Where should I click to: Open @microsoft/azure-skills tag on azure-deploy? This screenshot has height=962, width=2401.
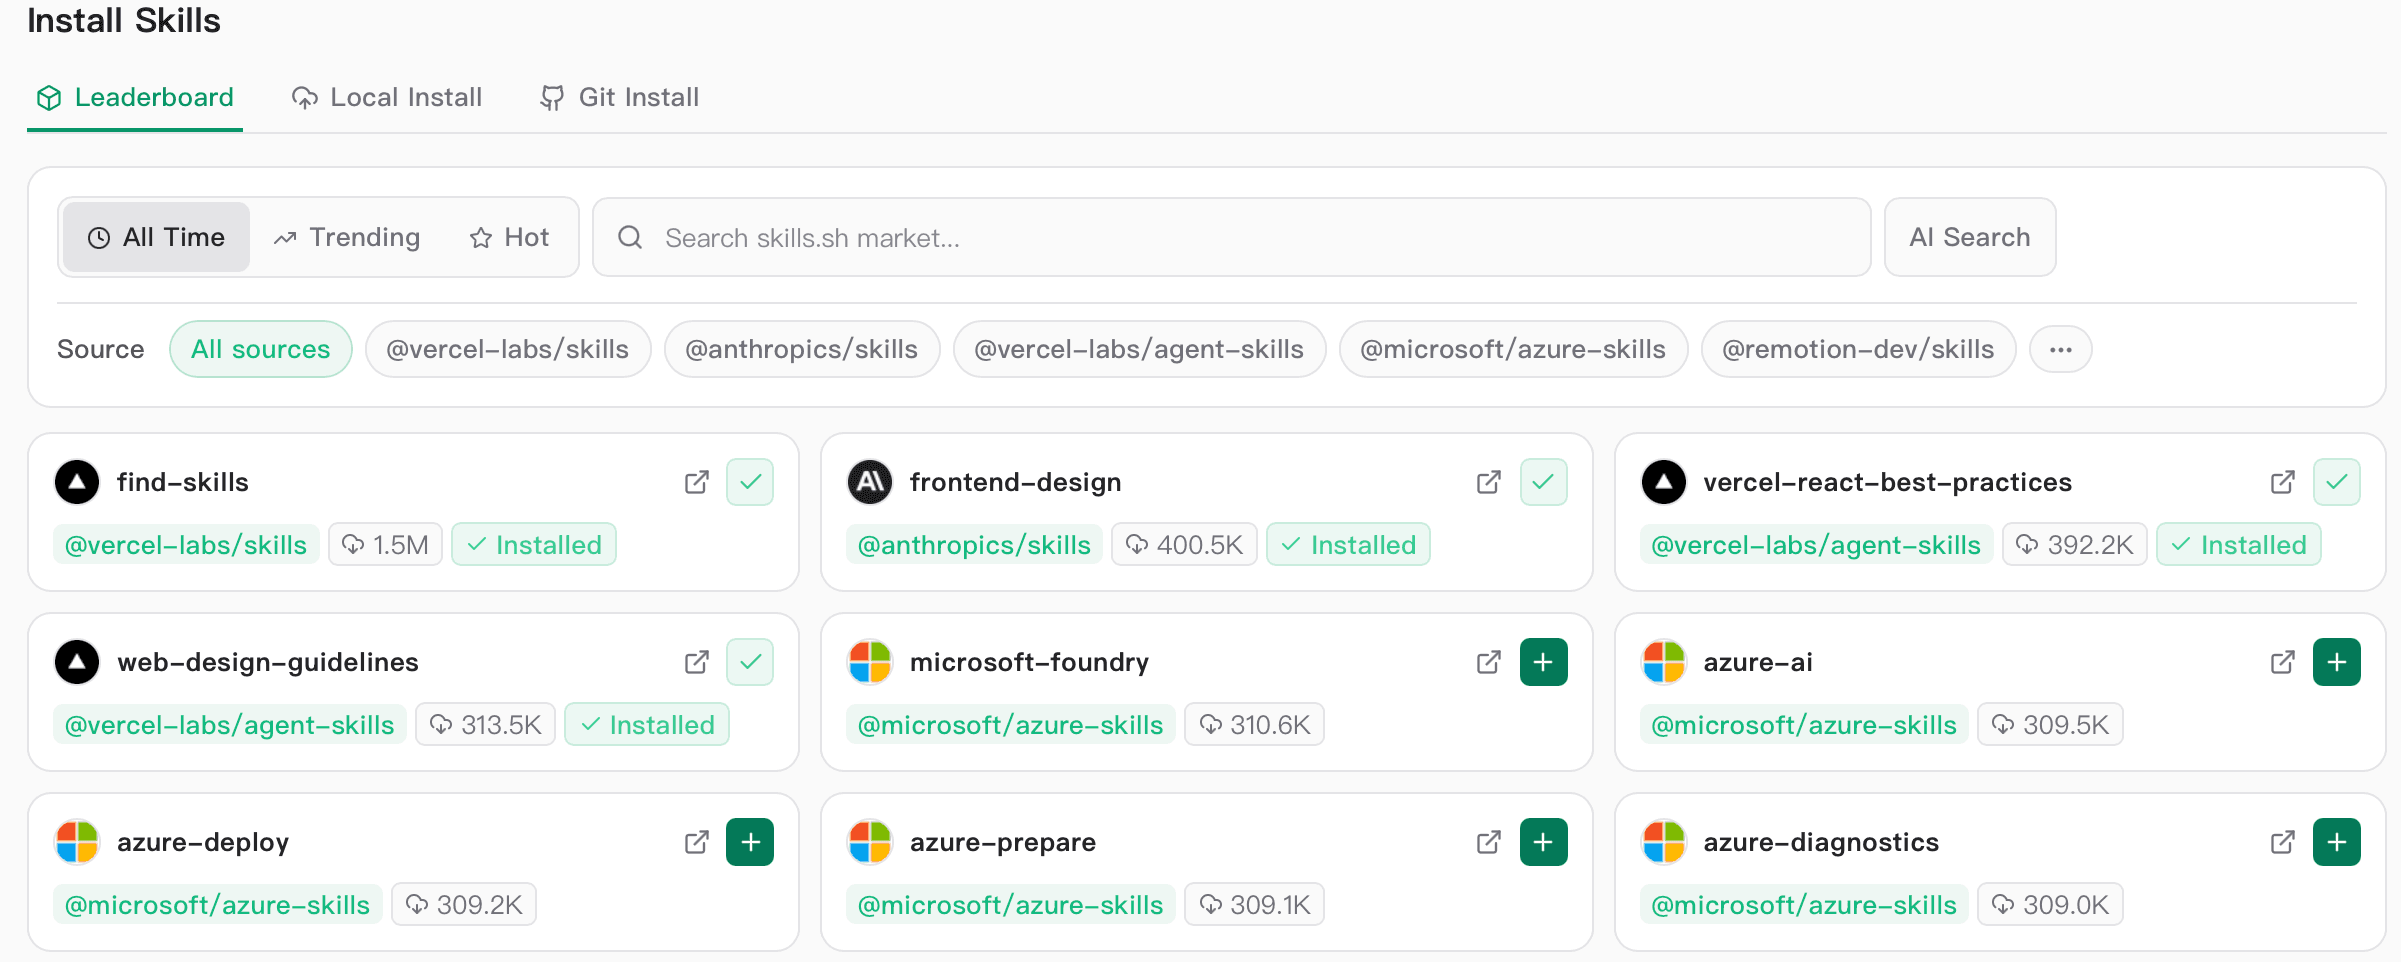coord(217,905)
